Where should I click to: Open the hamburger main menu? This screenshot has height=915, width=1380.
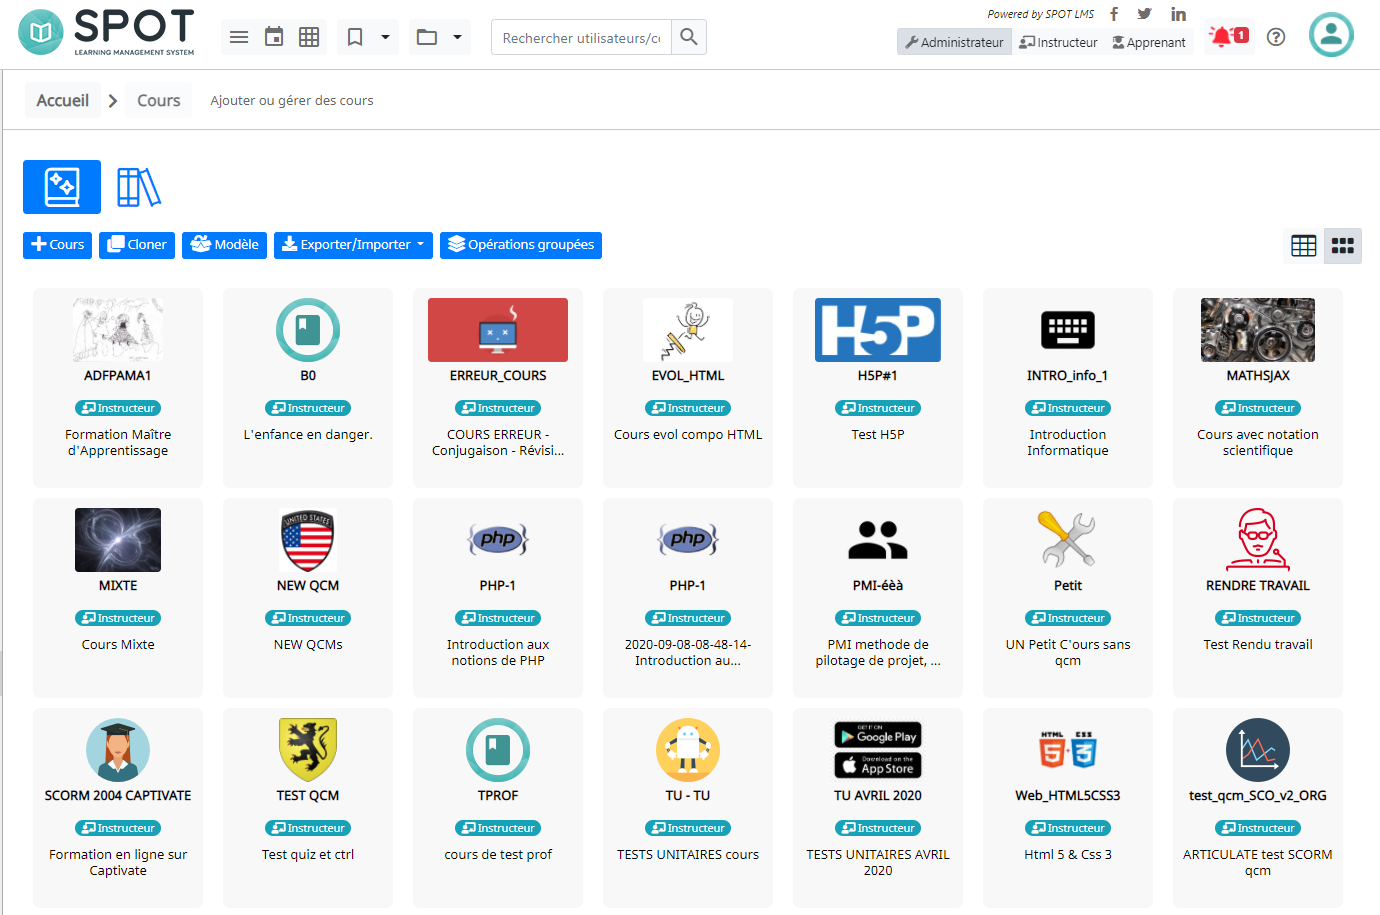coord(238,36)
